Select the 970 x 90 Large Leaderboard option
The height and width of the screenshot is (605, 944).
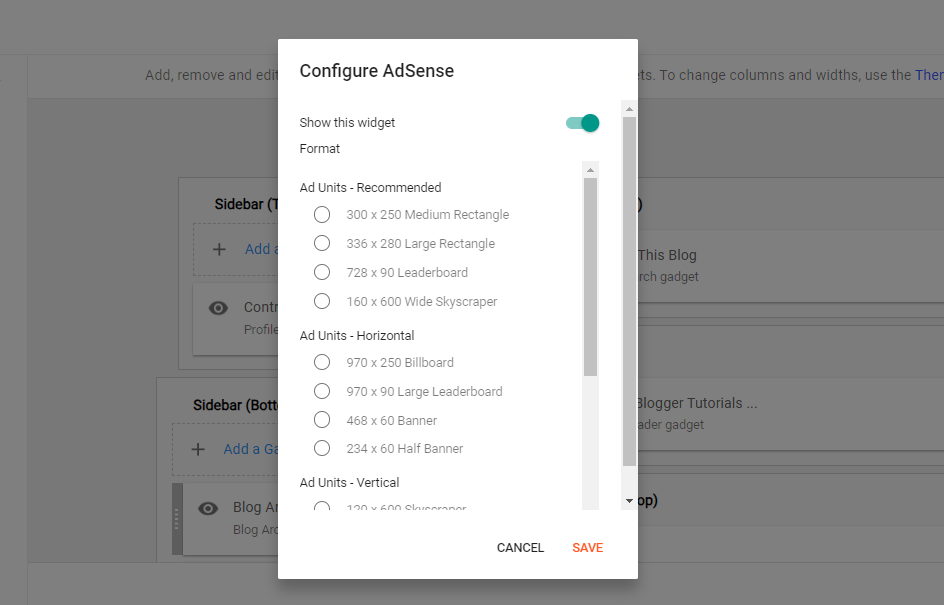coord(321,391)
